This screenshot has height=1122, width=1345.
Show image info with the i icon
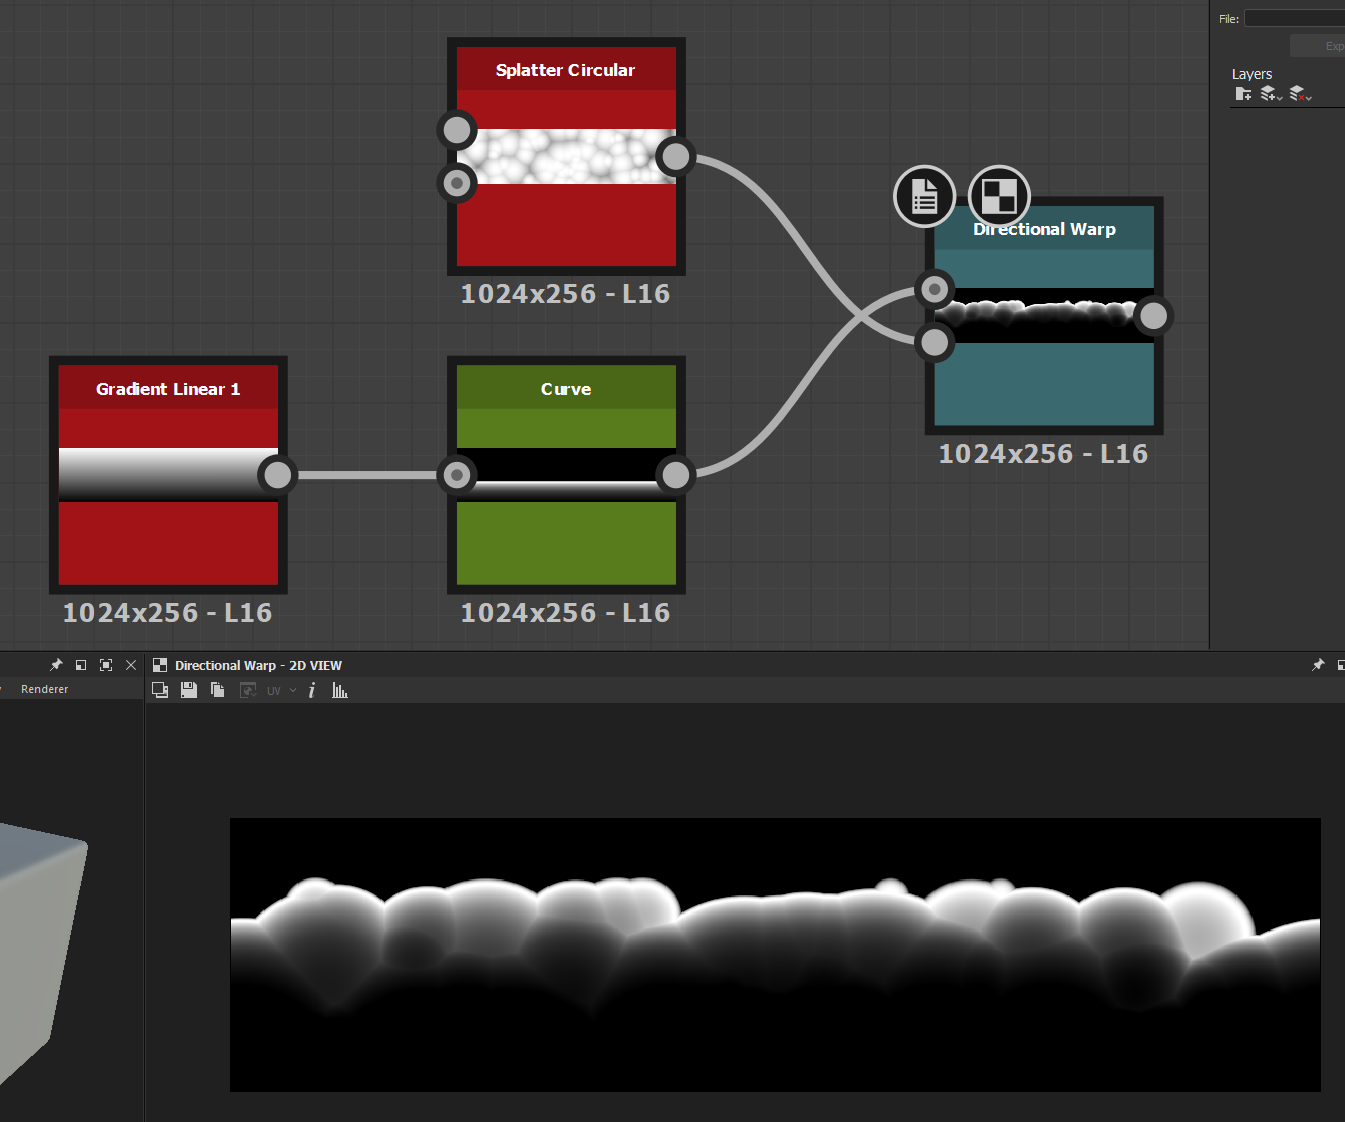[x=312, y=690]
